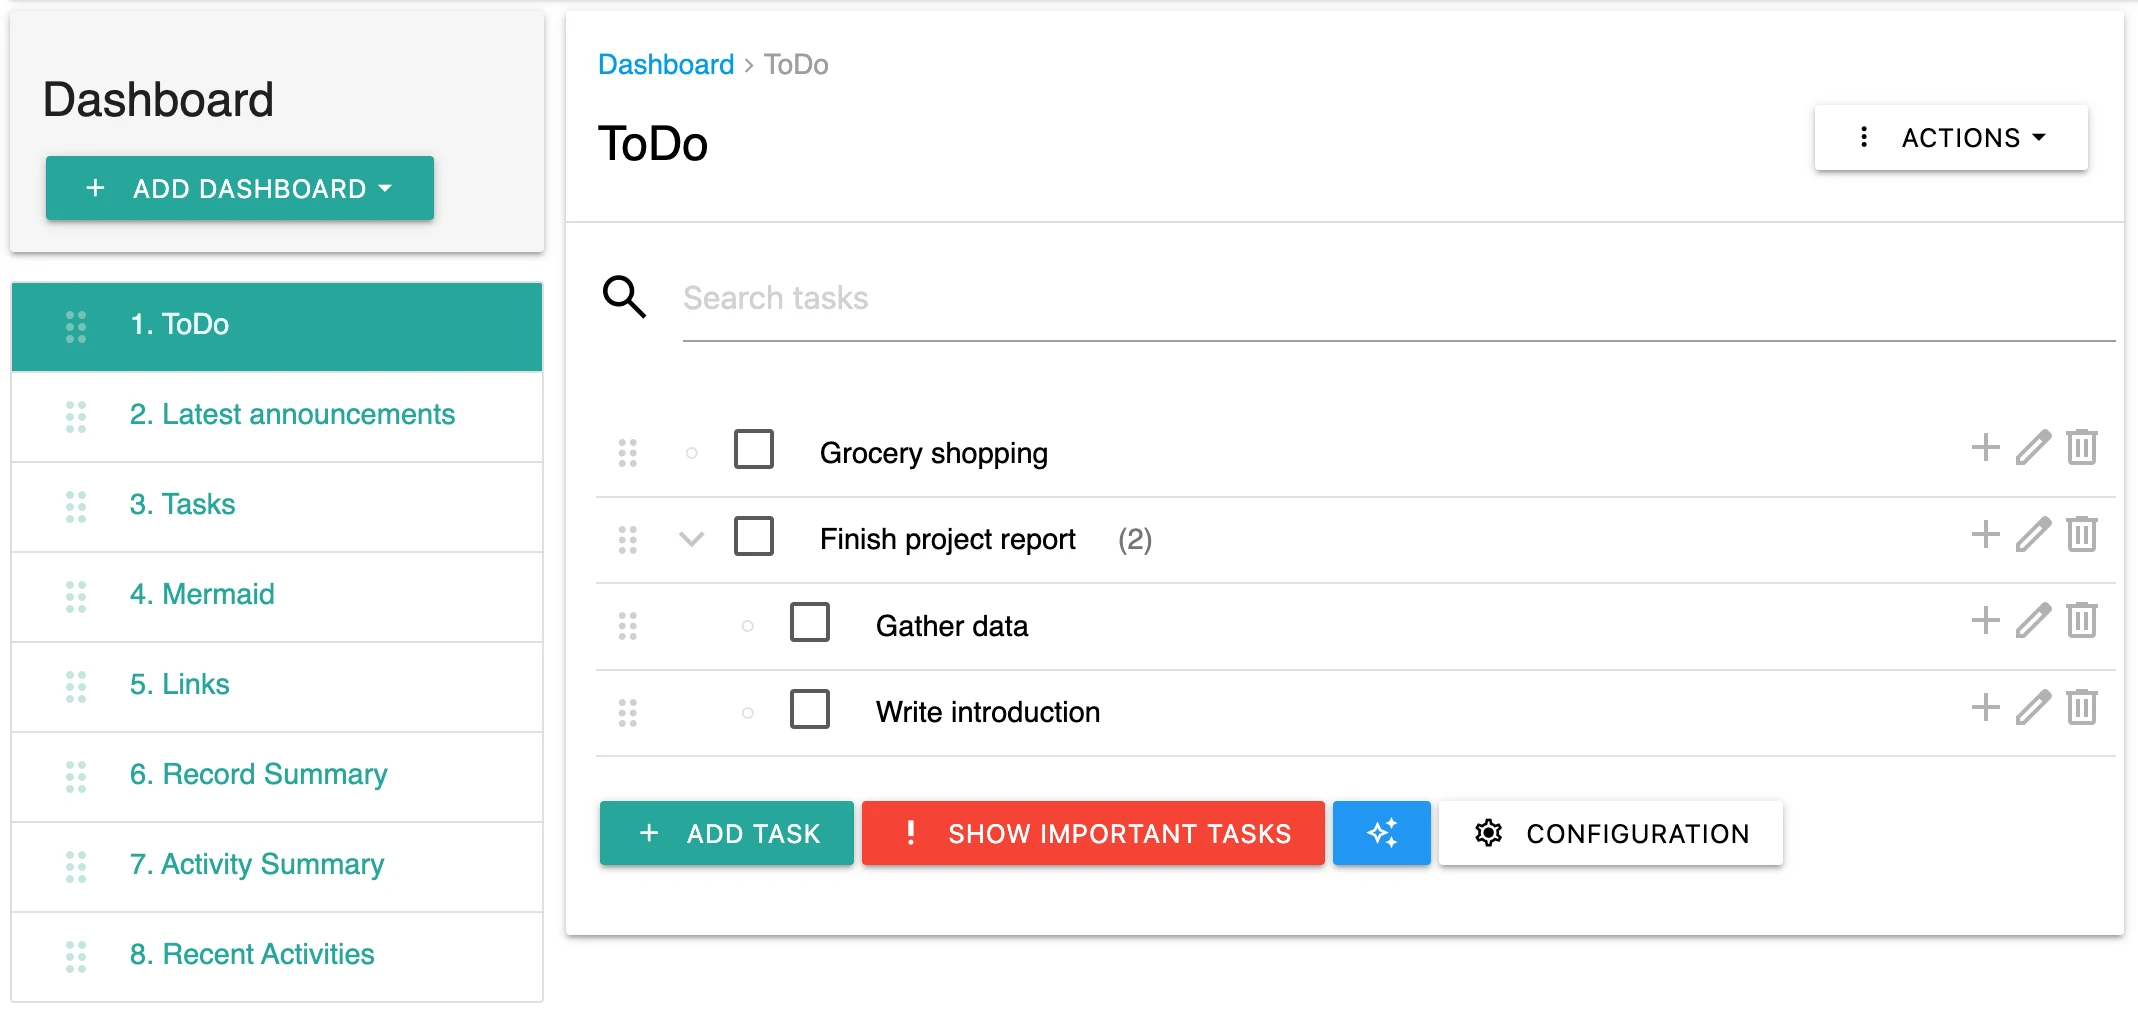Collapse Finish project report subtasks
The image size is (2138, 1016).
coord(691,539)
